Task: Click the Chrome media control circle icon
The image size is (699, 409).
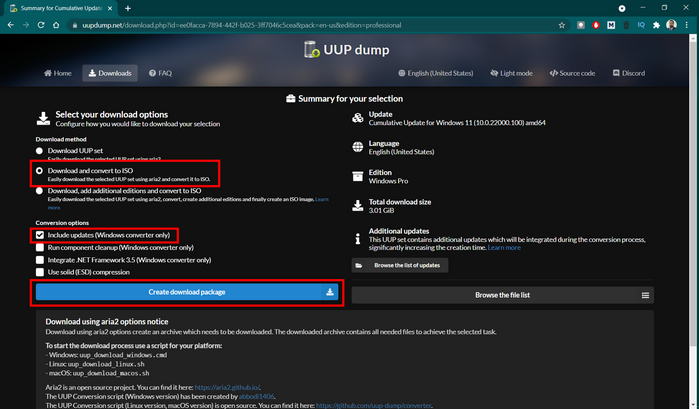Action: [x=622, y=8]
